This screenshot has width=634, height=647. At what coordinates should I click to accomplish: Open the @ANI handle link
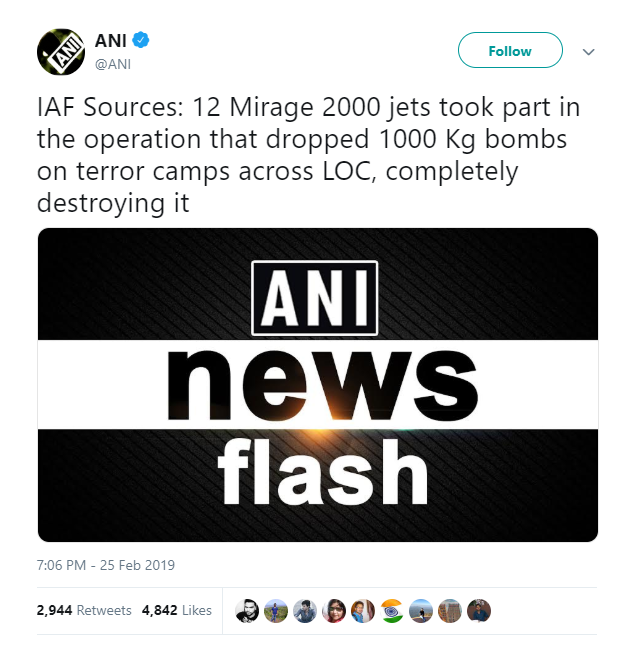(113, 64)
